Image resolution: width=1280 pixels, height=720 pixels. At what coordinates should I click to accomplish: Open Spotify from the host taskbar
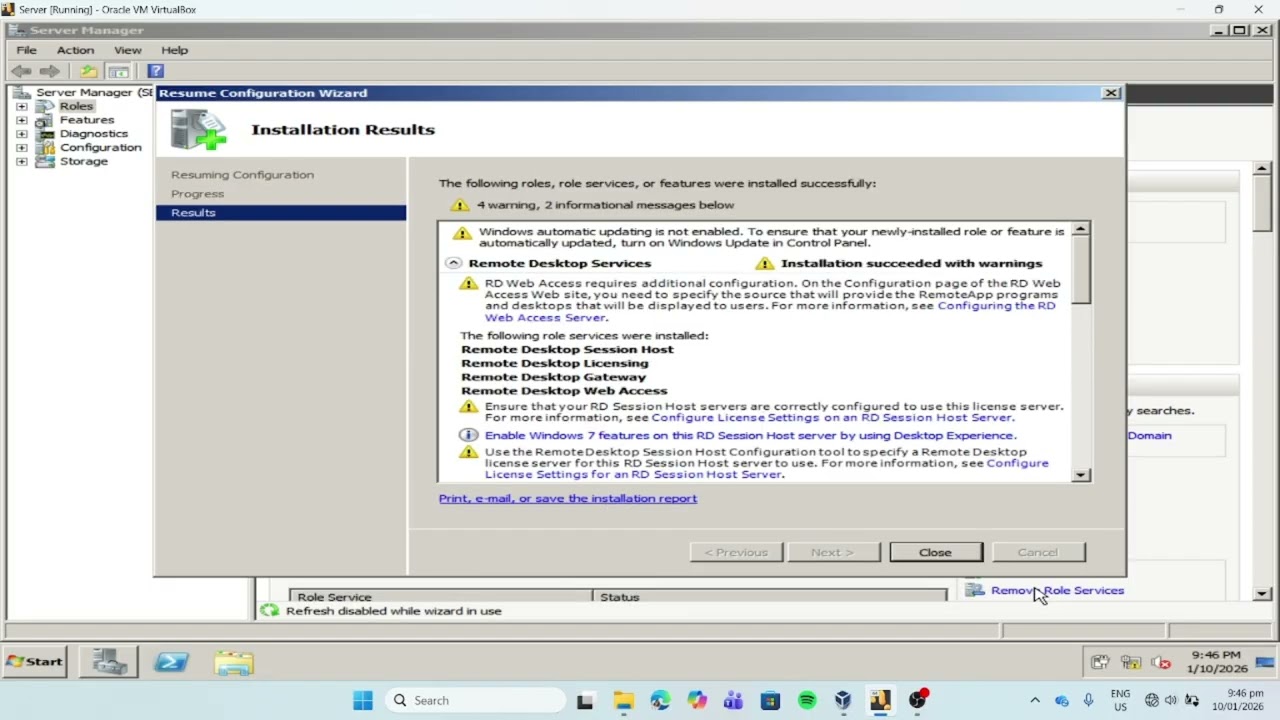pos(807,700)
